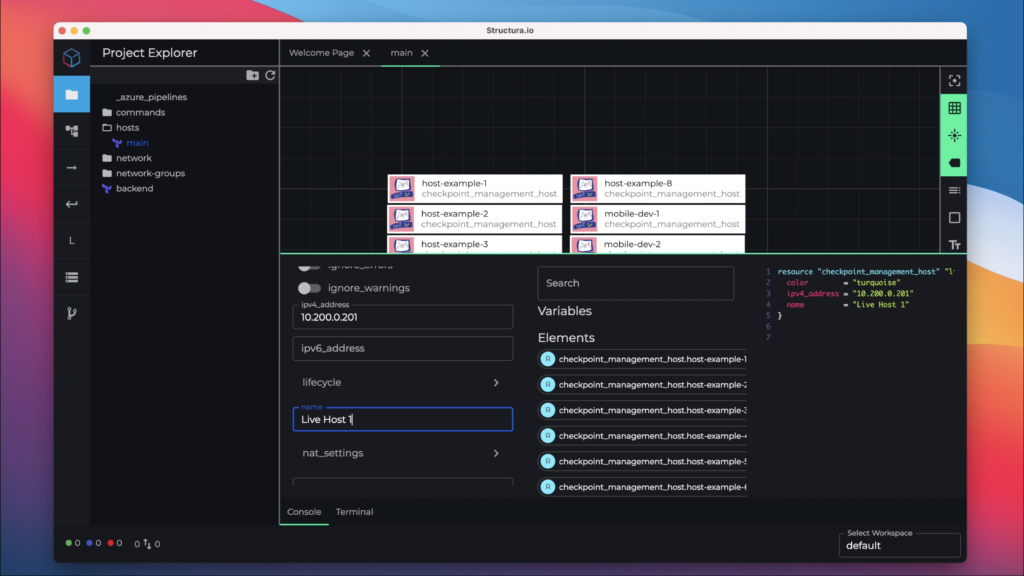Click the L sidebar icon
The image size is (1024, 576).
click(x=72, y=241)
